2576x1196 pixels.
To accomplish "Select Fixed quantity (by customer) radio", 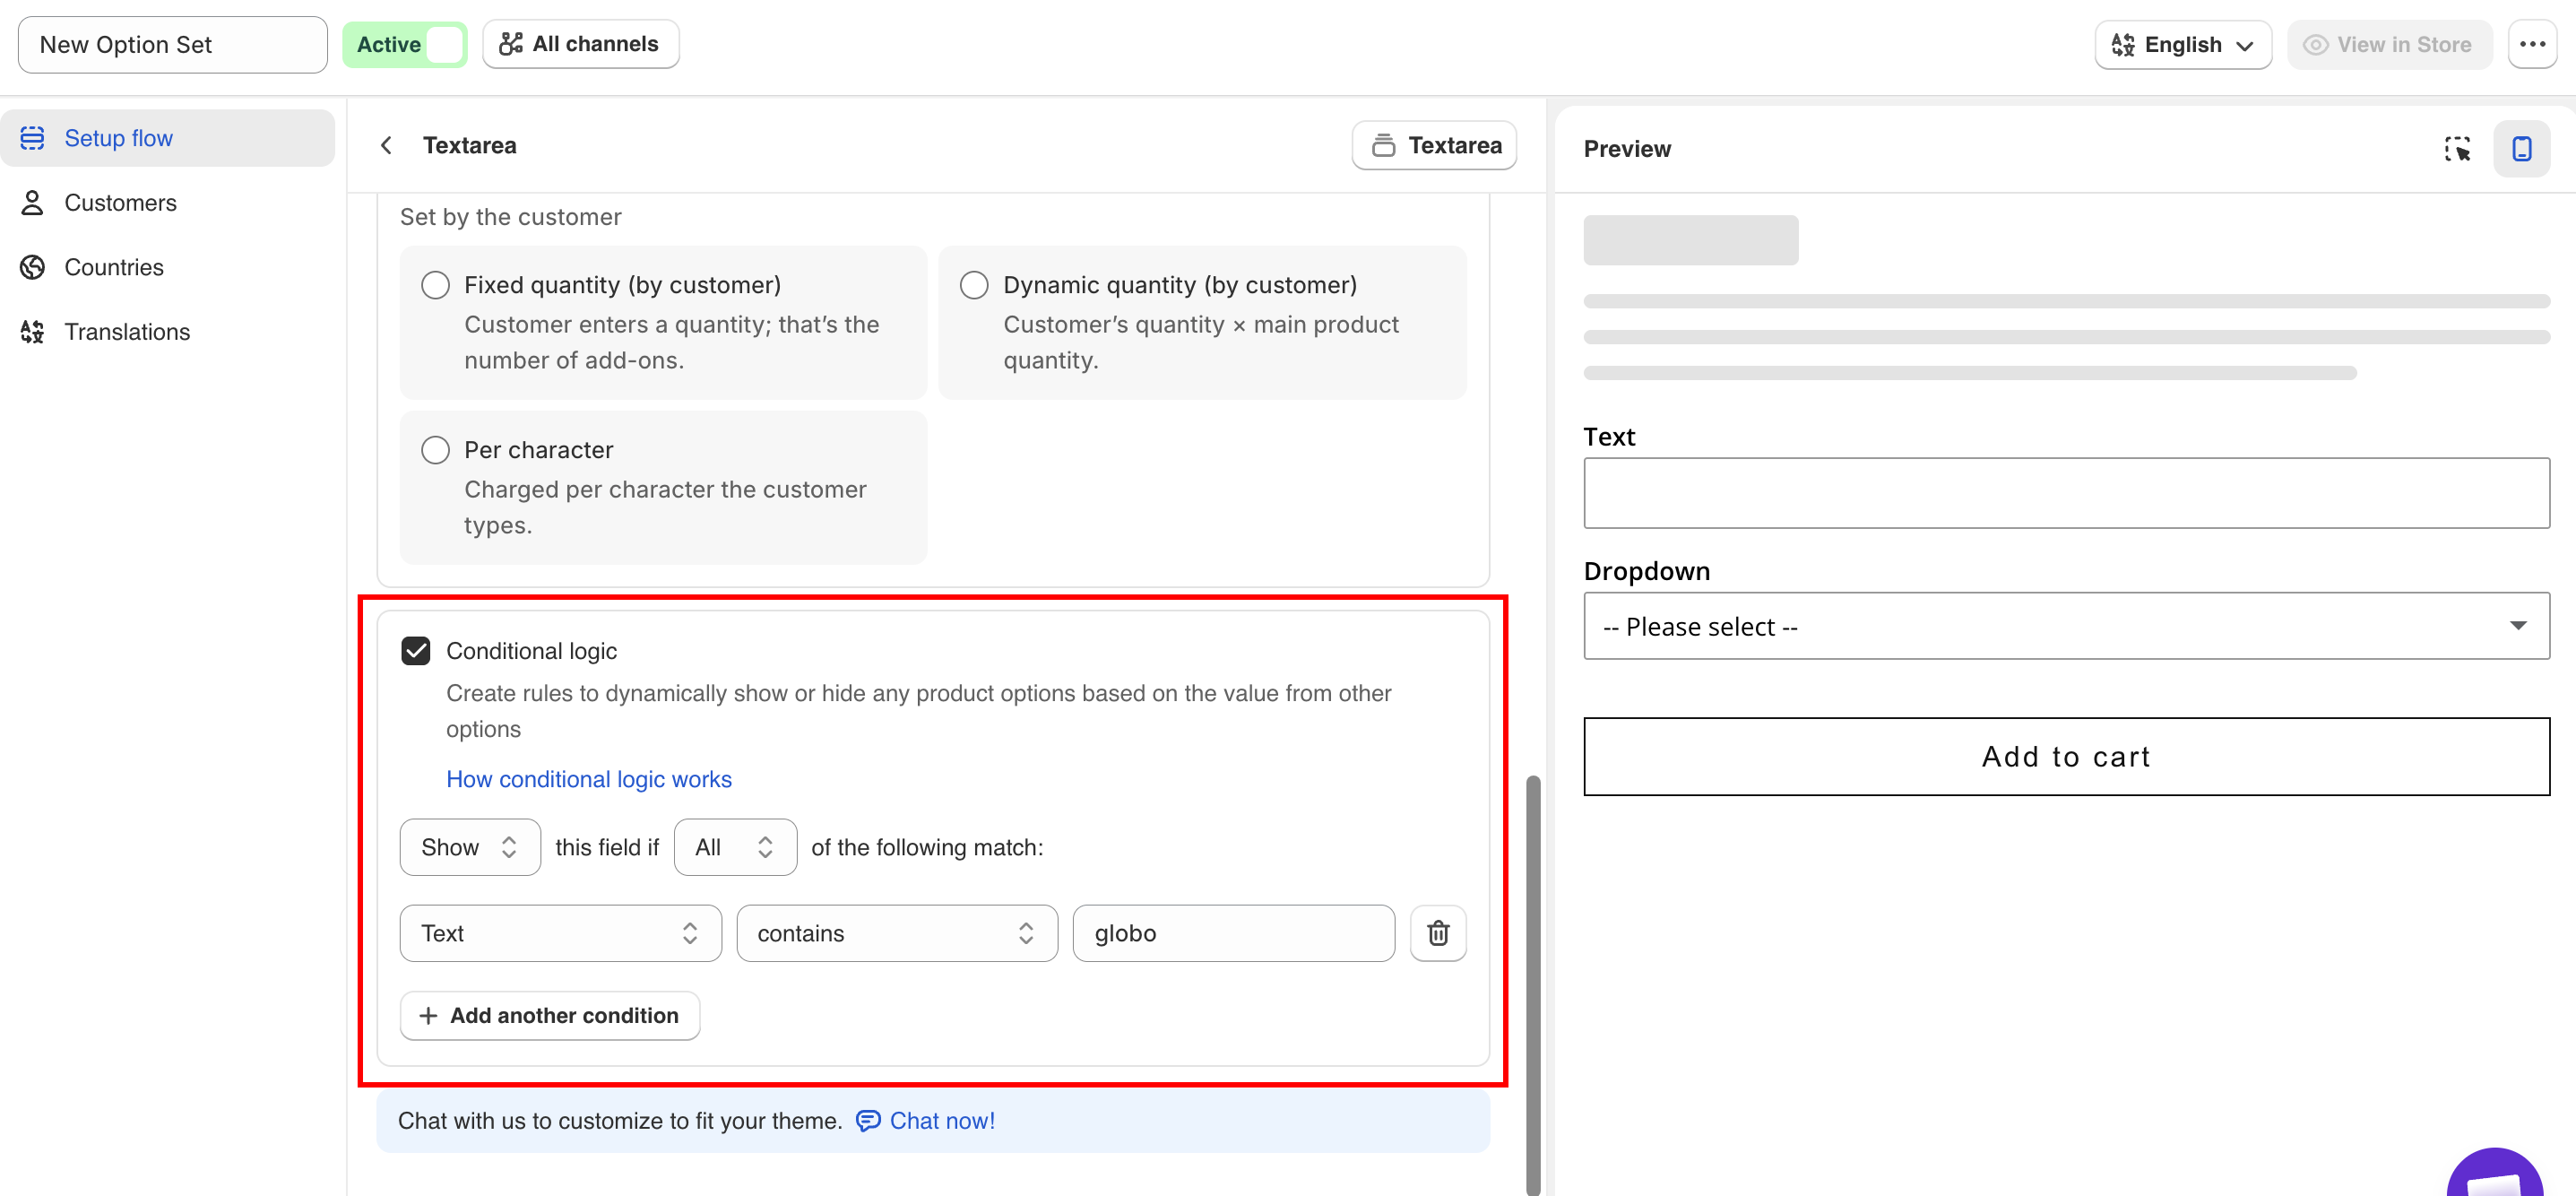I will point(435,285).
